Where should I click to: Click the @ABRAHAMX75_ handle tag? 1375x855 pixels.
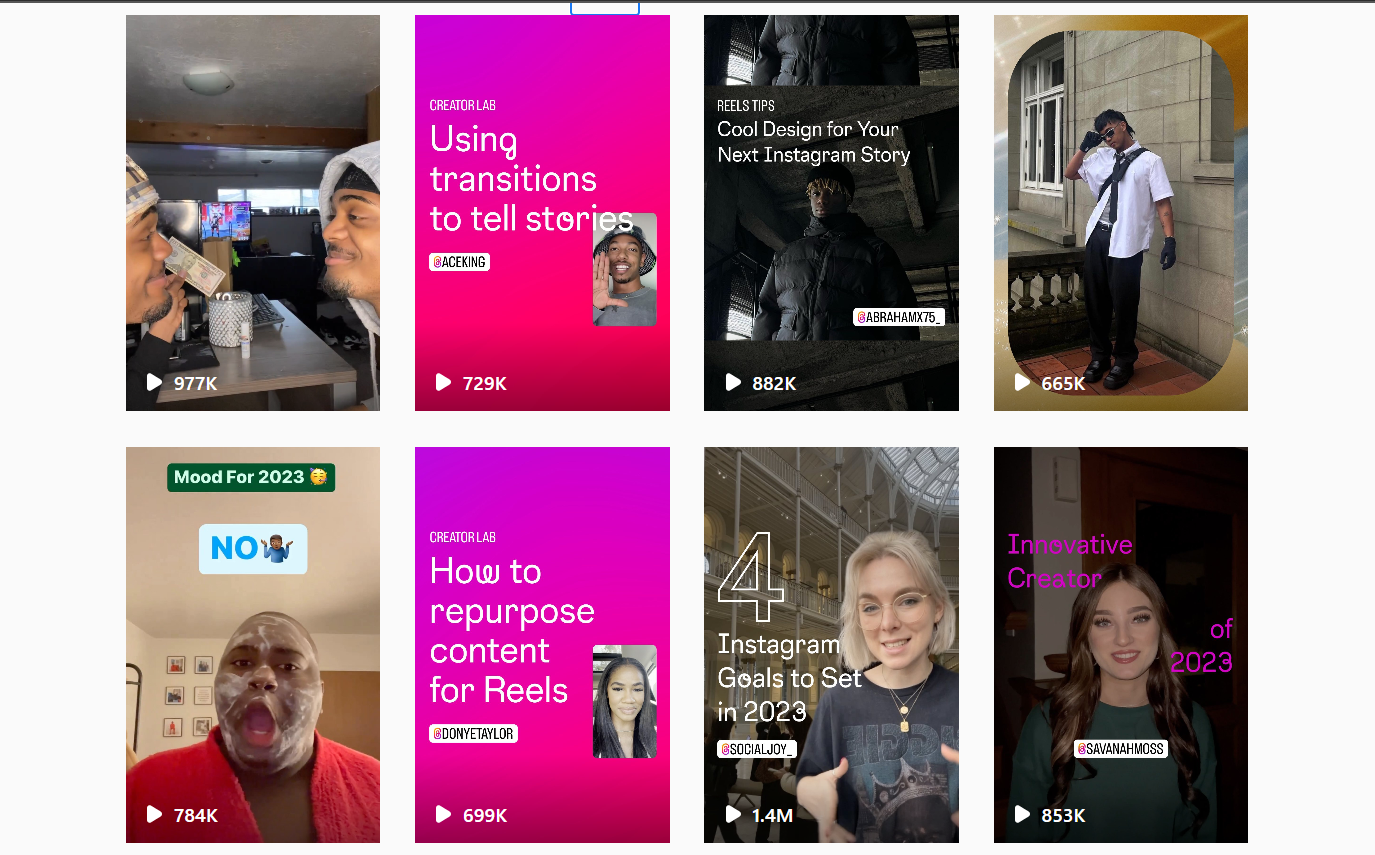(x=899, y=317)
